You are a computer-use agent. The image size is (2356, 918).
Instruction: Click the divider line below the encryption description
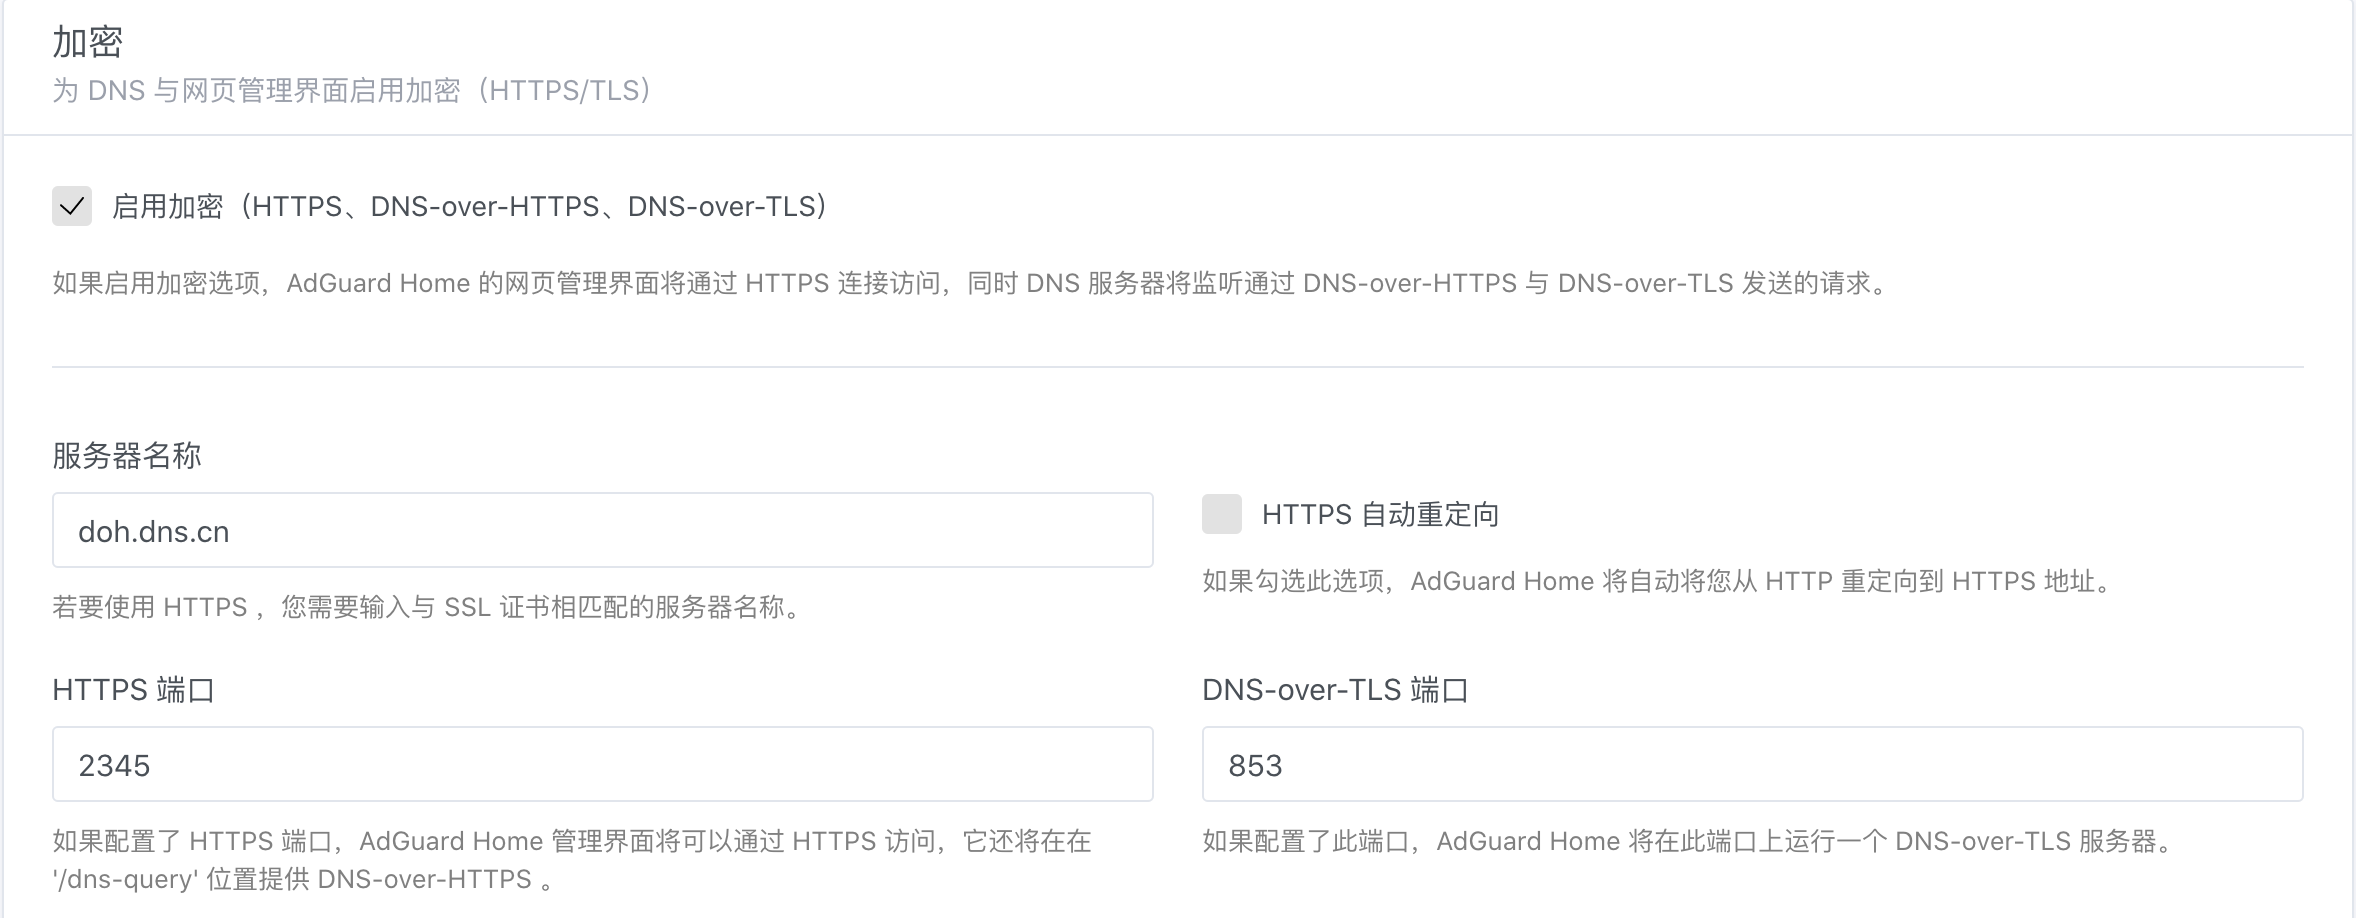tap(1178, 367)
